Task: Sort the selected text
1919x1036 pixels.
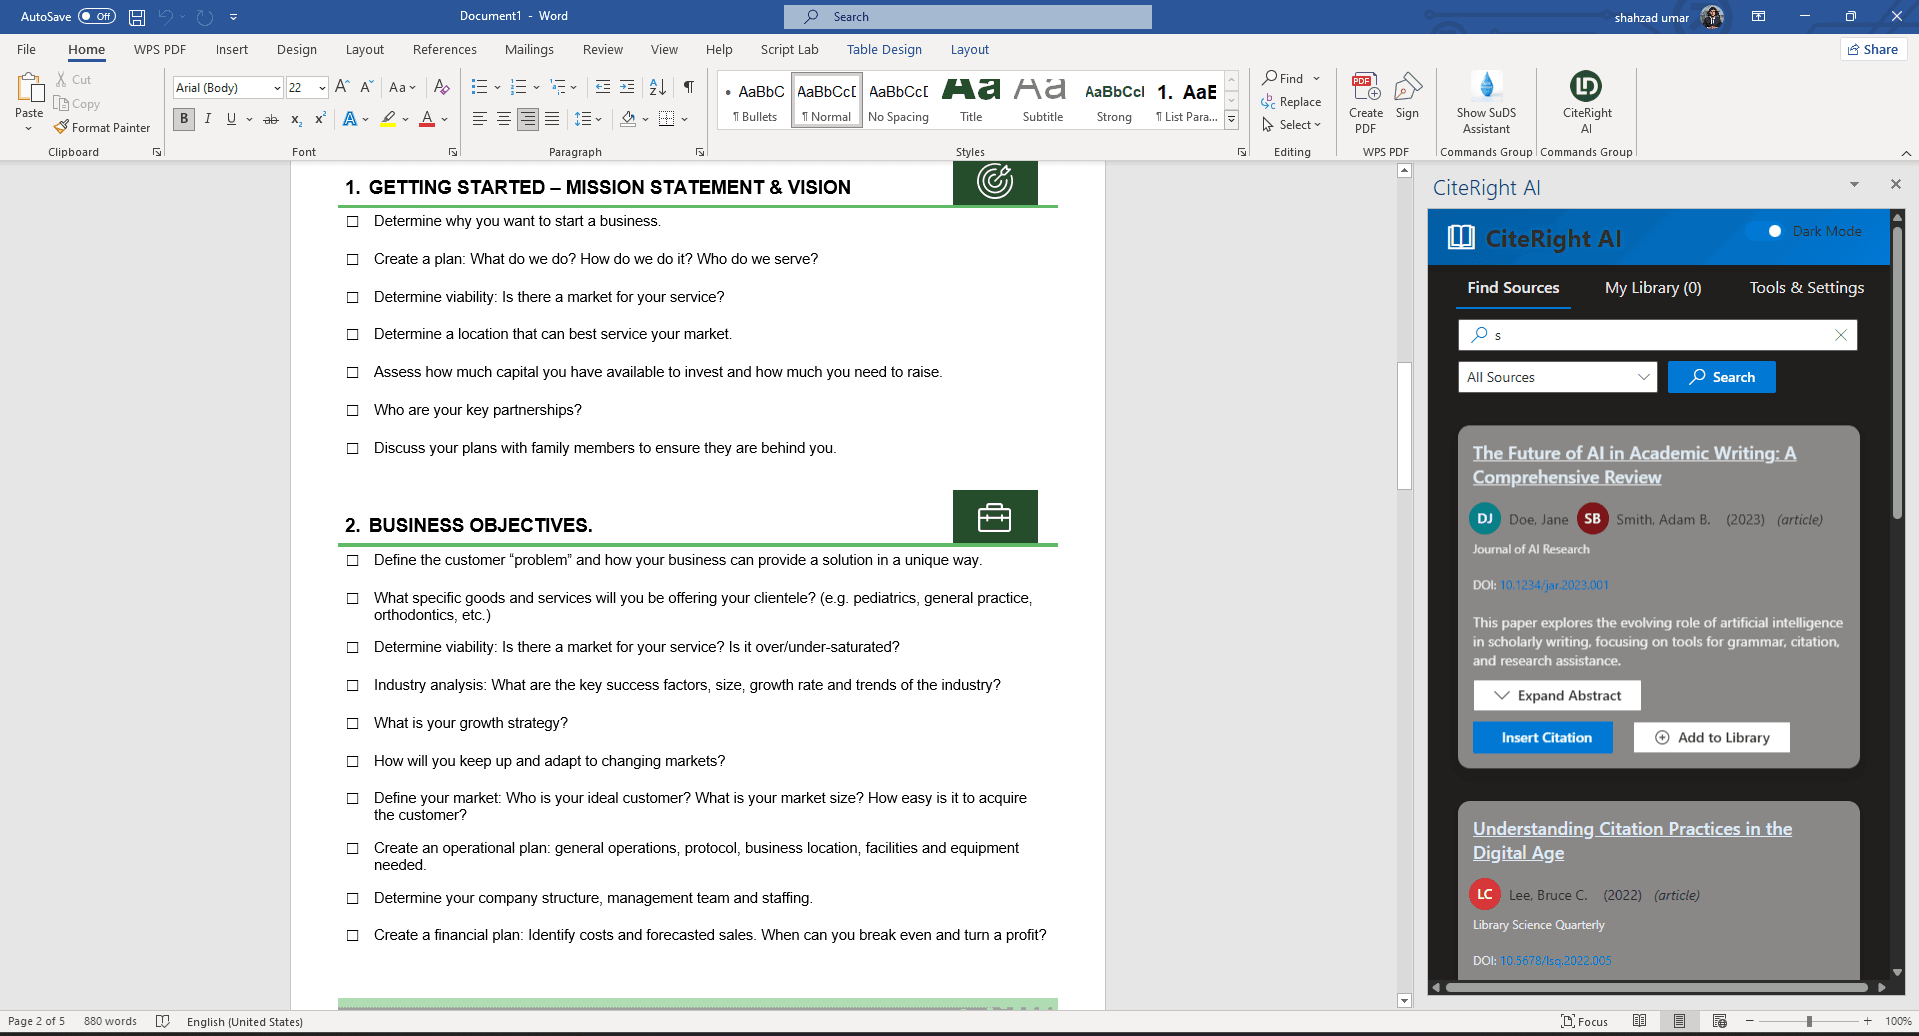Action: pyautogui.click(x=657, y=87)
